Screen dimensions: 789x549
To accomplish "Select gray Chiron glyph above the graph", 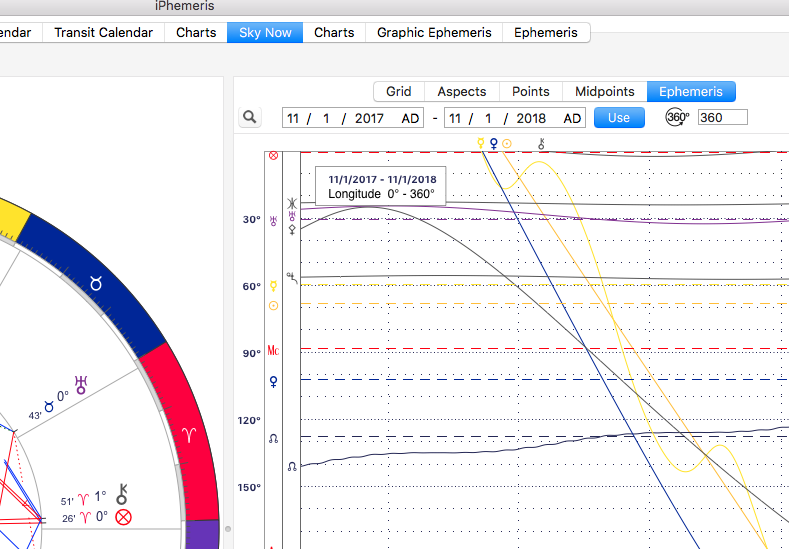I will tap(541, 144).
